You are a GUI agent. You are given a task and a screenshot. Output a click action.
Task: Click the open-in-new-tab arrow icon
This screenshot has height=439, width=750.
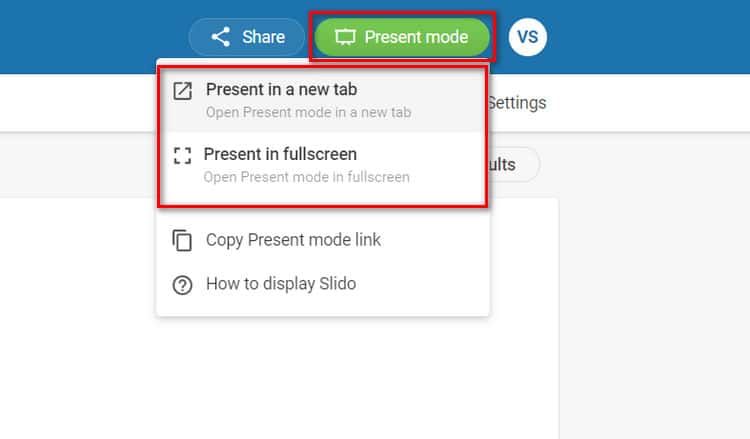point(182,91)
